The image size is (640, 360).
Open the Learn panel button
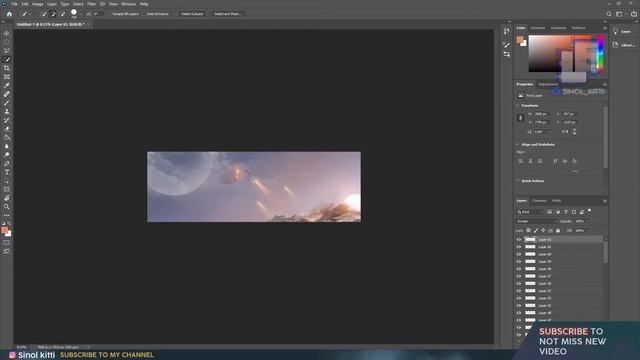[x=621, y=31]
